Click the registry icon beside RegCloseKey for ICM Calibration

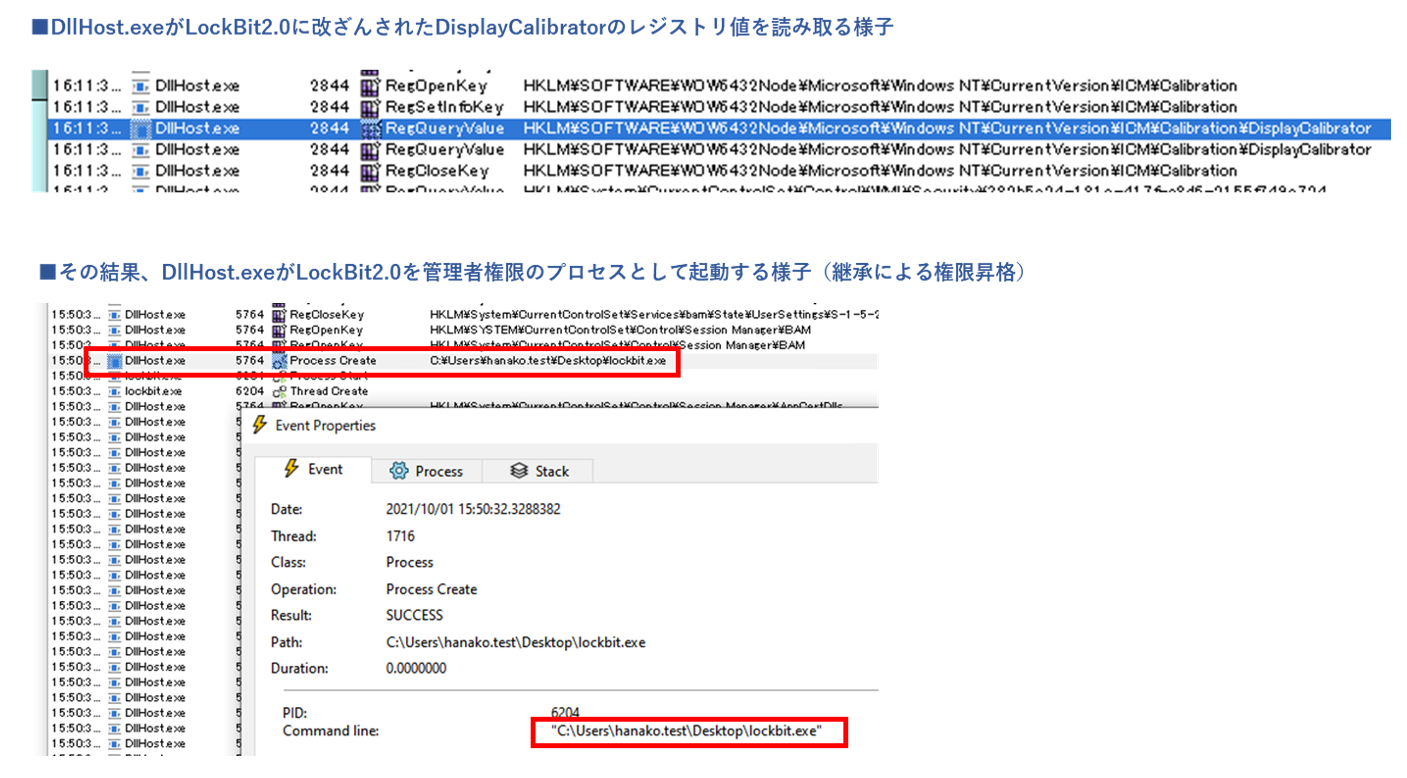point(370,170)
